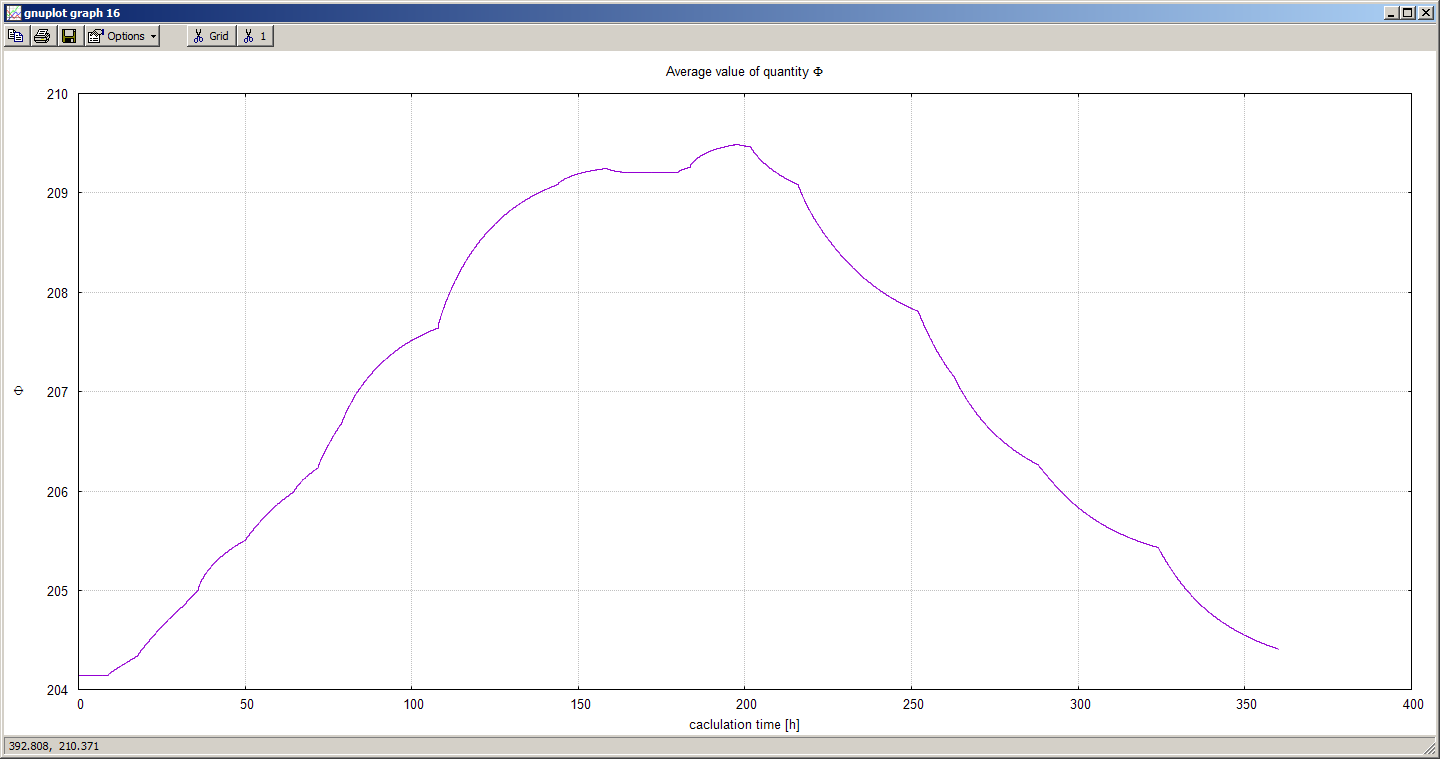This screenshot has height=759, width=1440.
Task: Toggle the Grid display button
Action: point(211,36)
